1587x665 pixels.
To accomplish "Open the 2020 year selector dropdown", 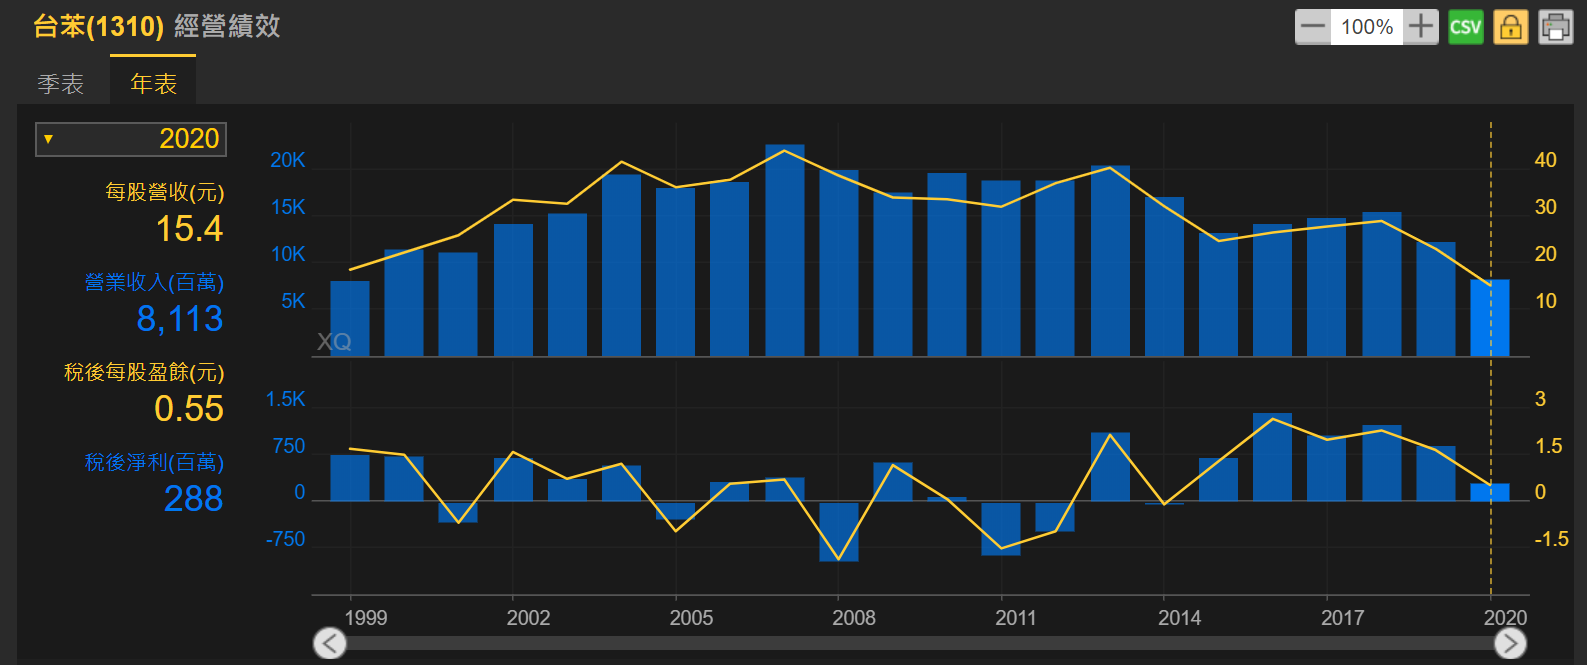I will pos(131,139).
